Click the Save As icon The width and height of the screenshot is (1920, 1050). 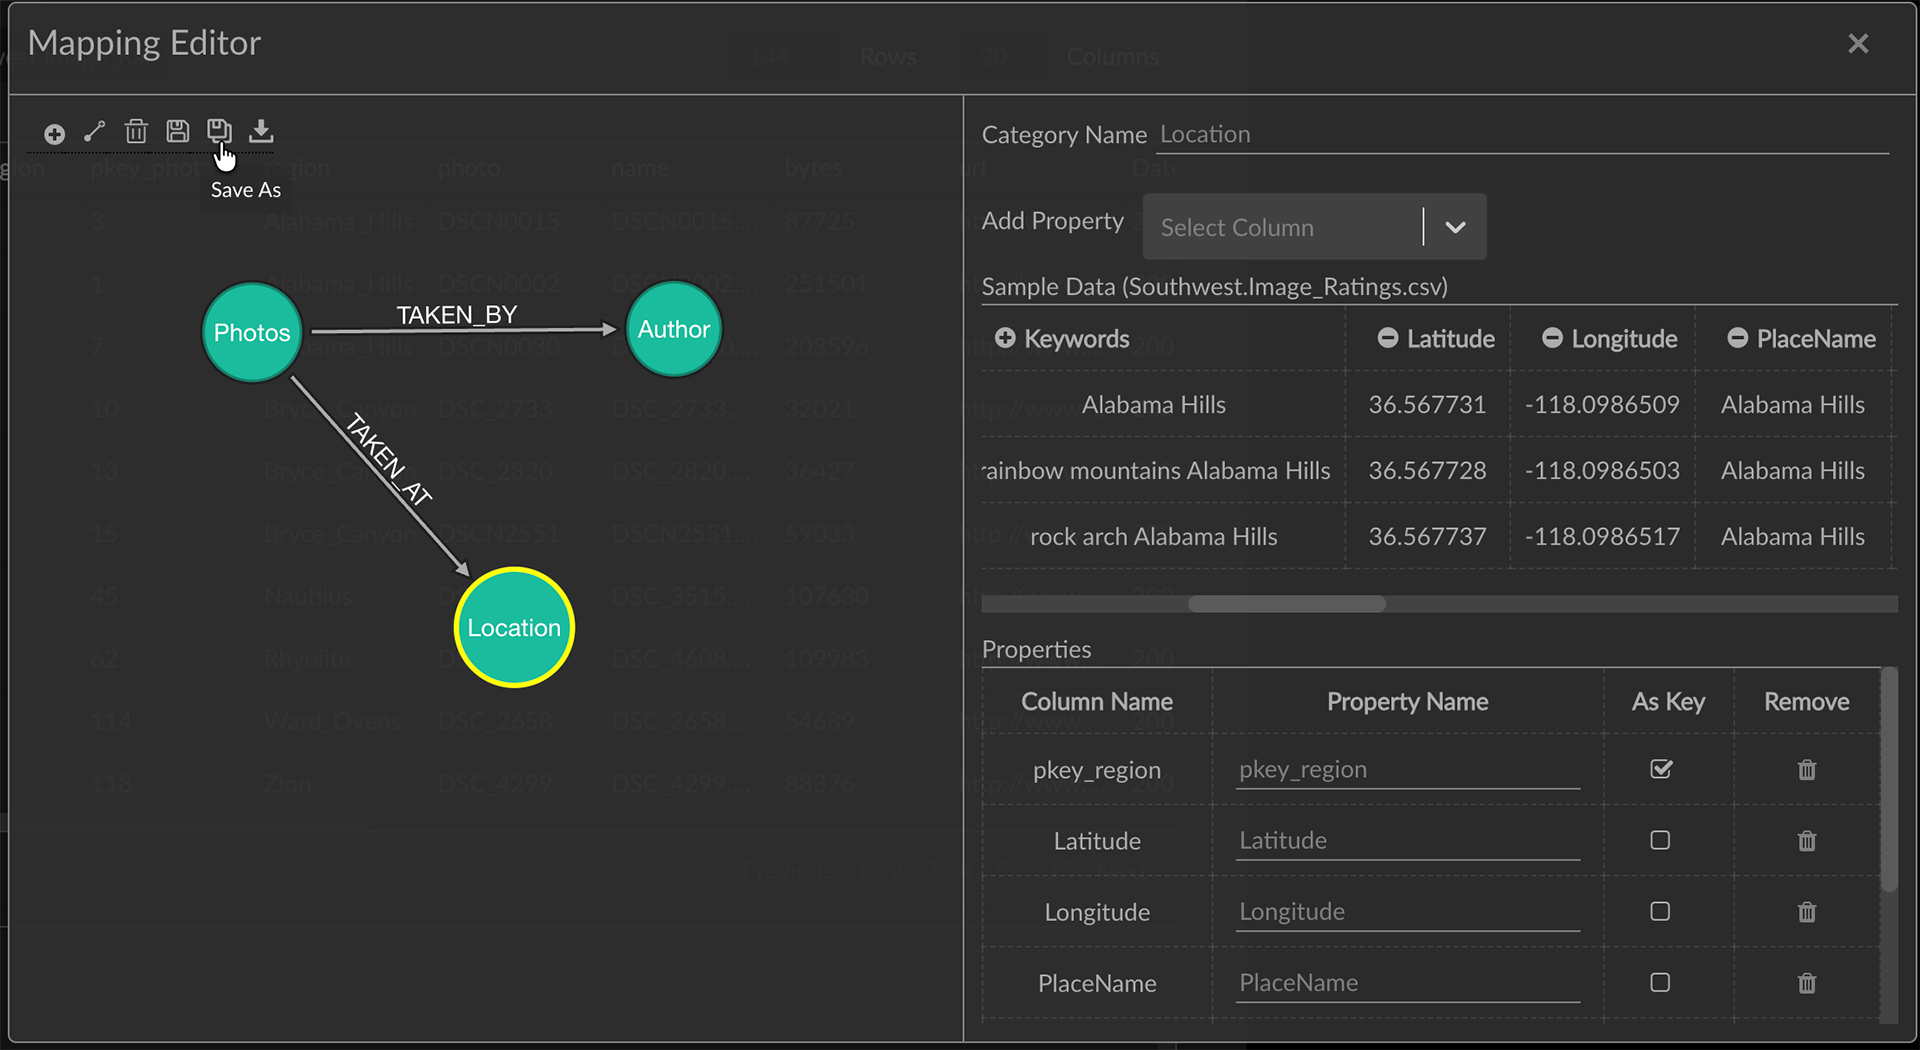point(219,132)
